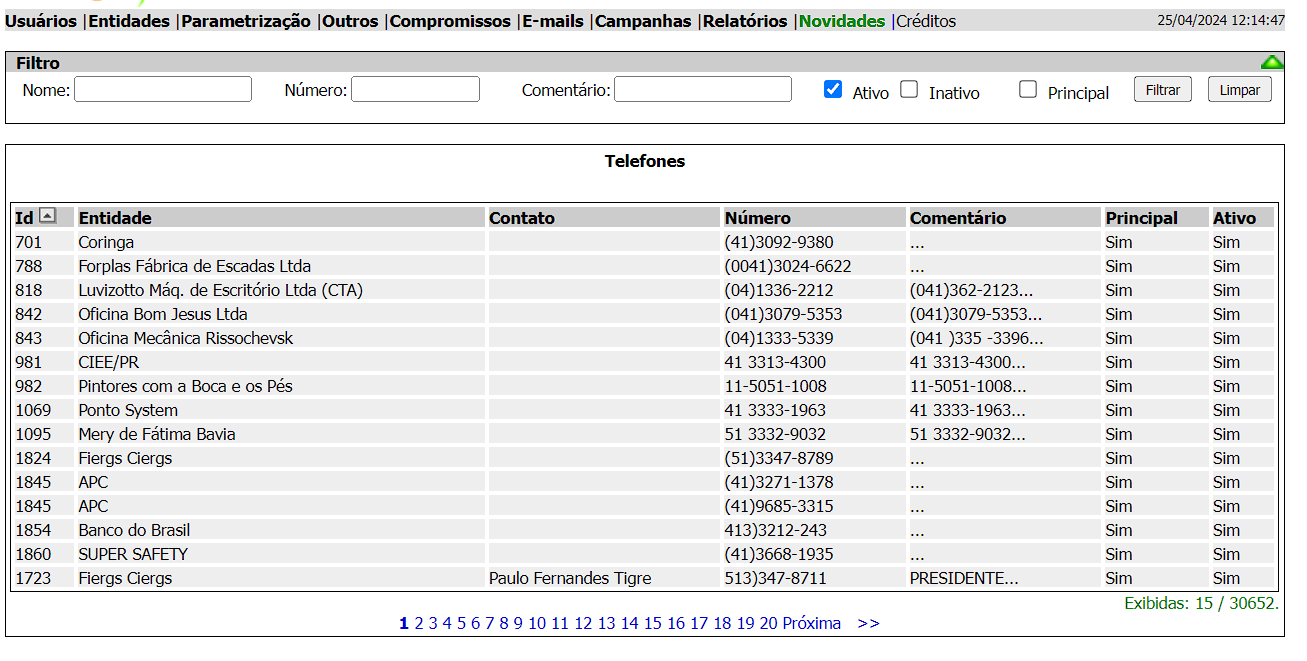
Task: Click the Id column sort arrow icon
Action: [47, 217]
